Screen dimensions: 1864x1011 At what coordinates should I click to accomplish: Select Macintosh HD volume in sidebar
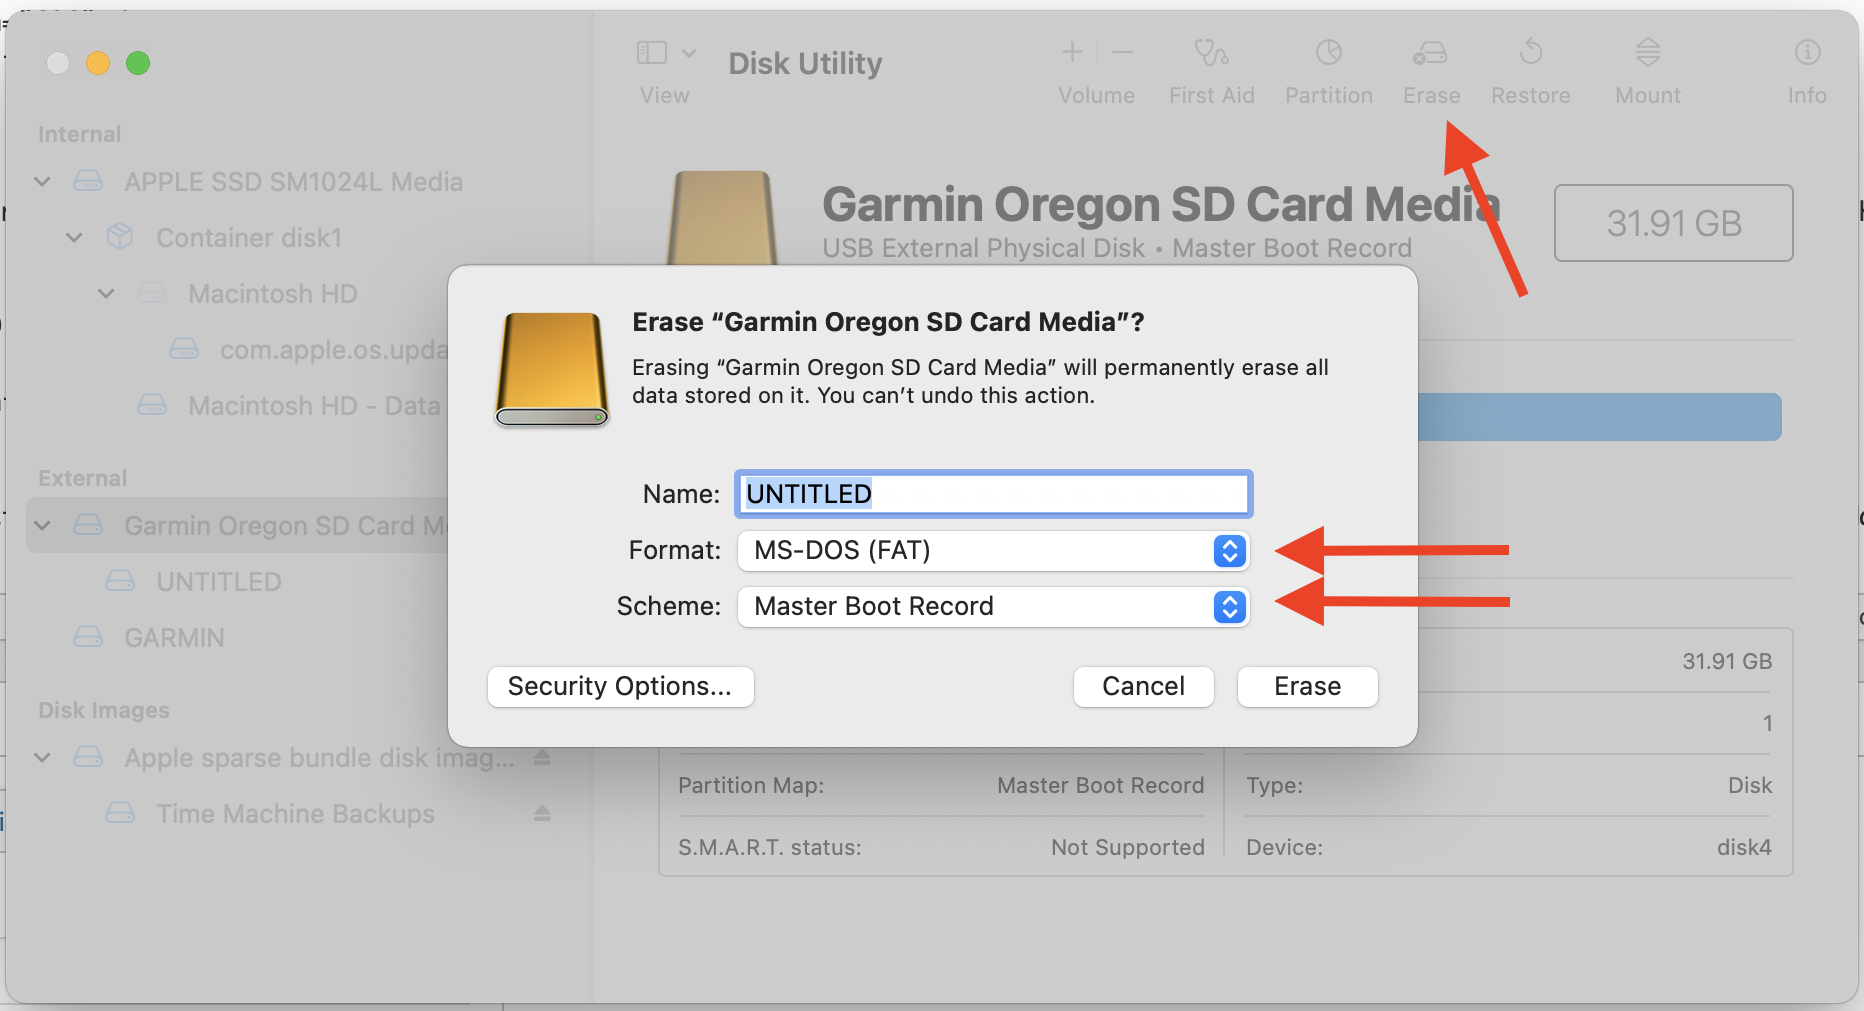tap(272, 294)
